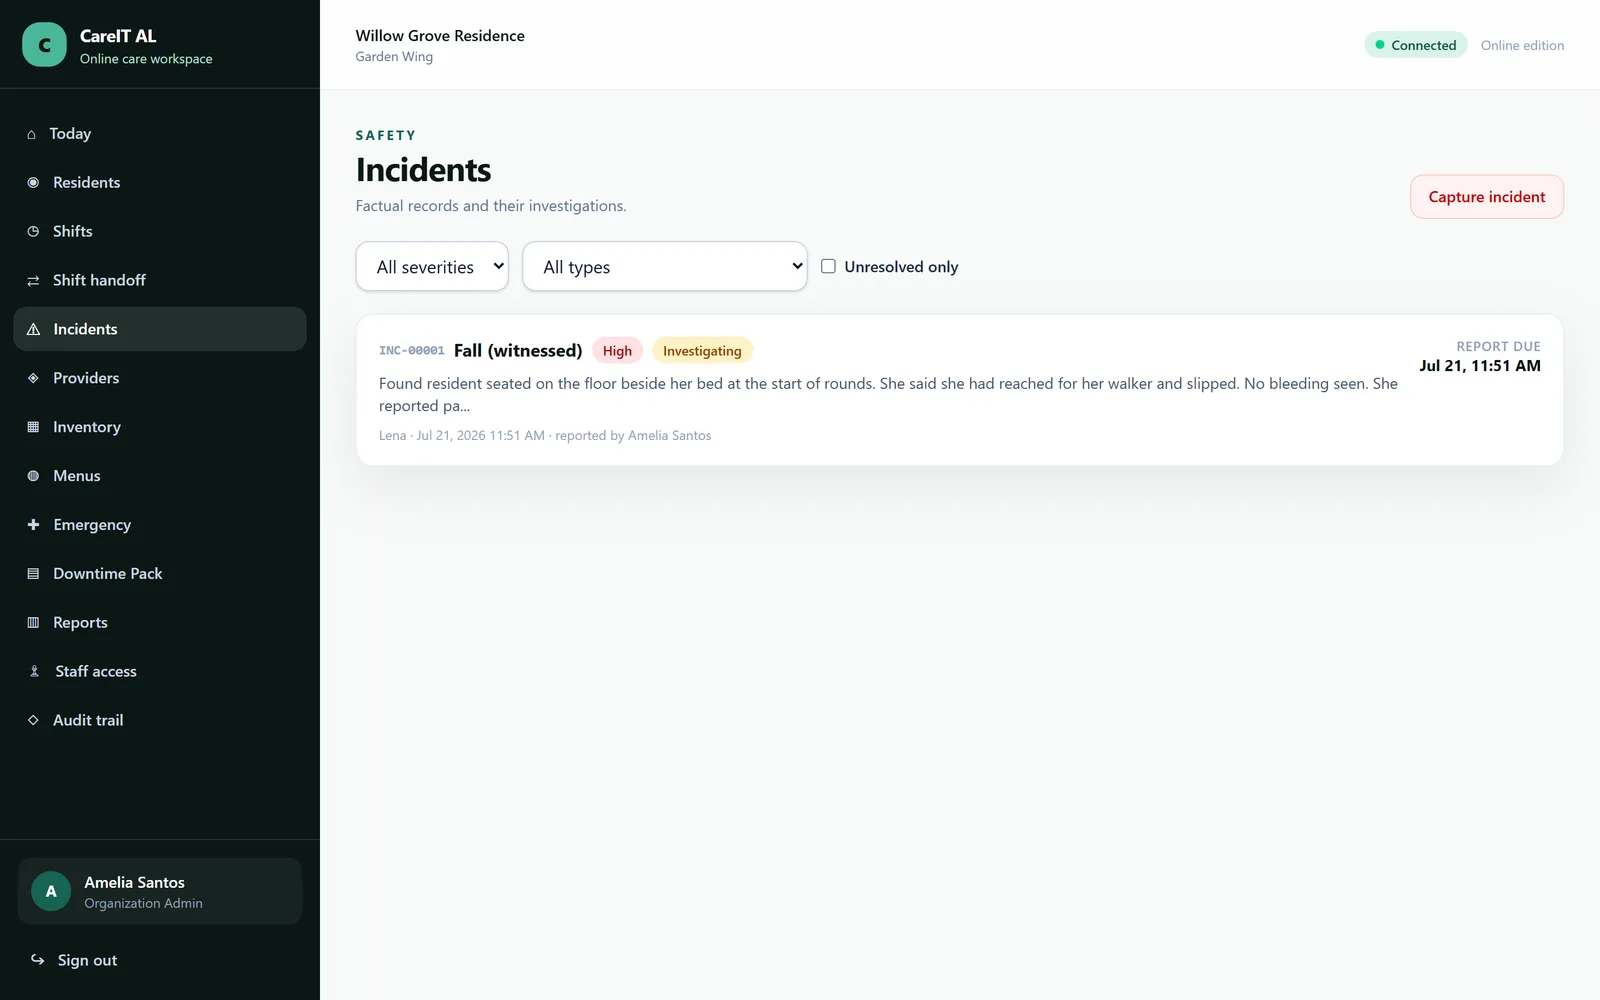Click the Residents sidebar icon
This screenshot has width=1600, height=1000.
pos(33,182)
